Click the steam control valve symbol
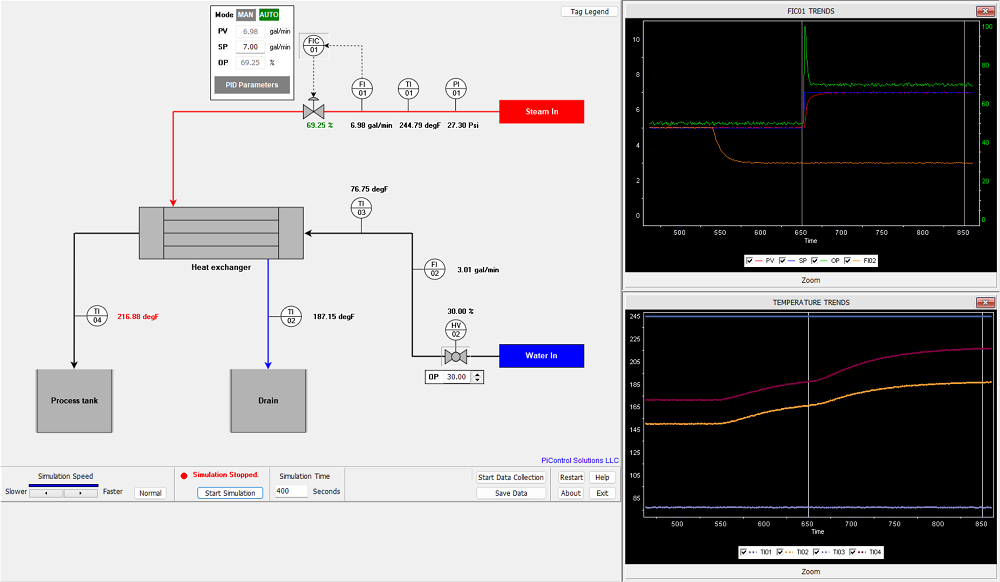The image size is (1000, 582). click(313, 110)
